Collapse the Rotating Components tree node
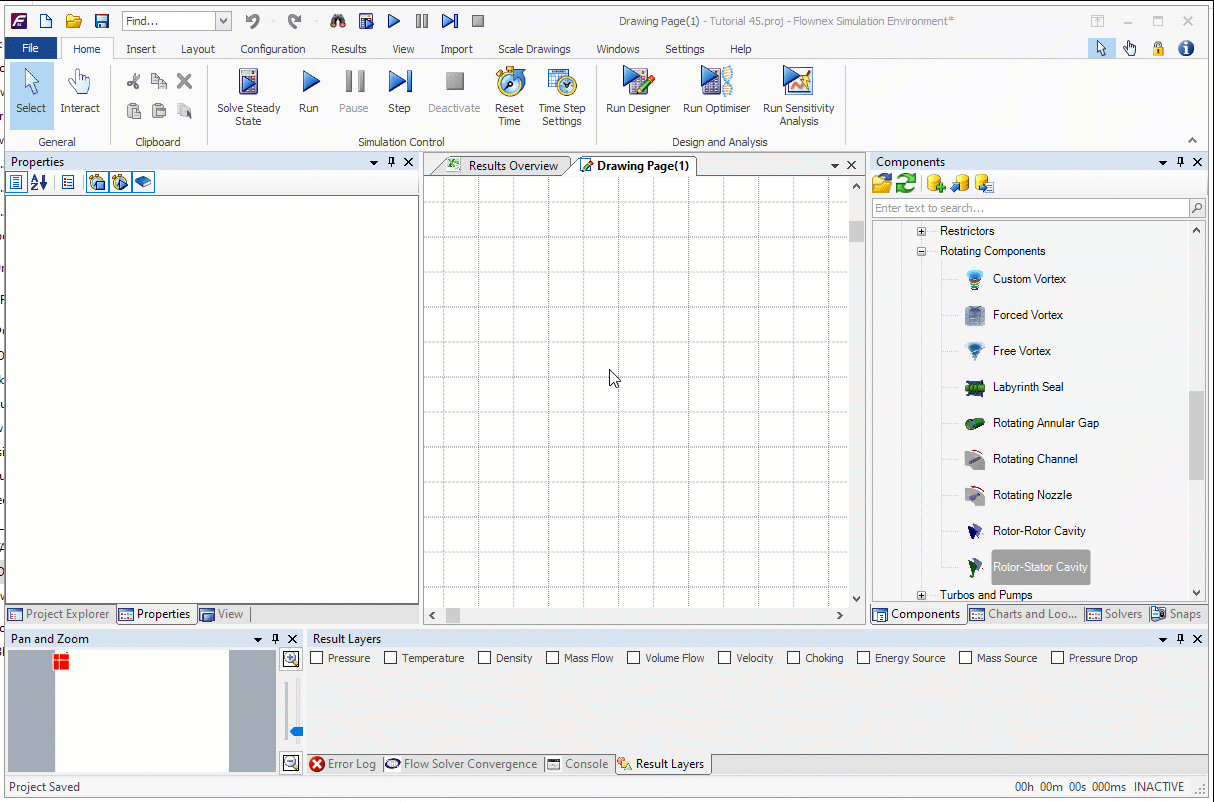This screenshot has width=1214, height=802. click(921, 252)
